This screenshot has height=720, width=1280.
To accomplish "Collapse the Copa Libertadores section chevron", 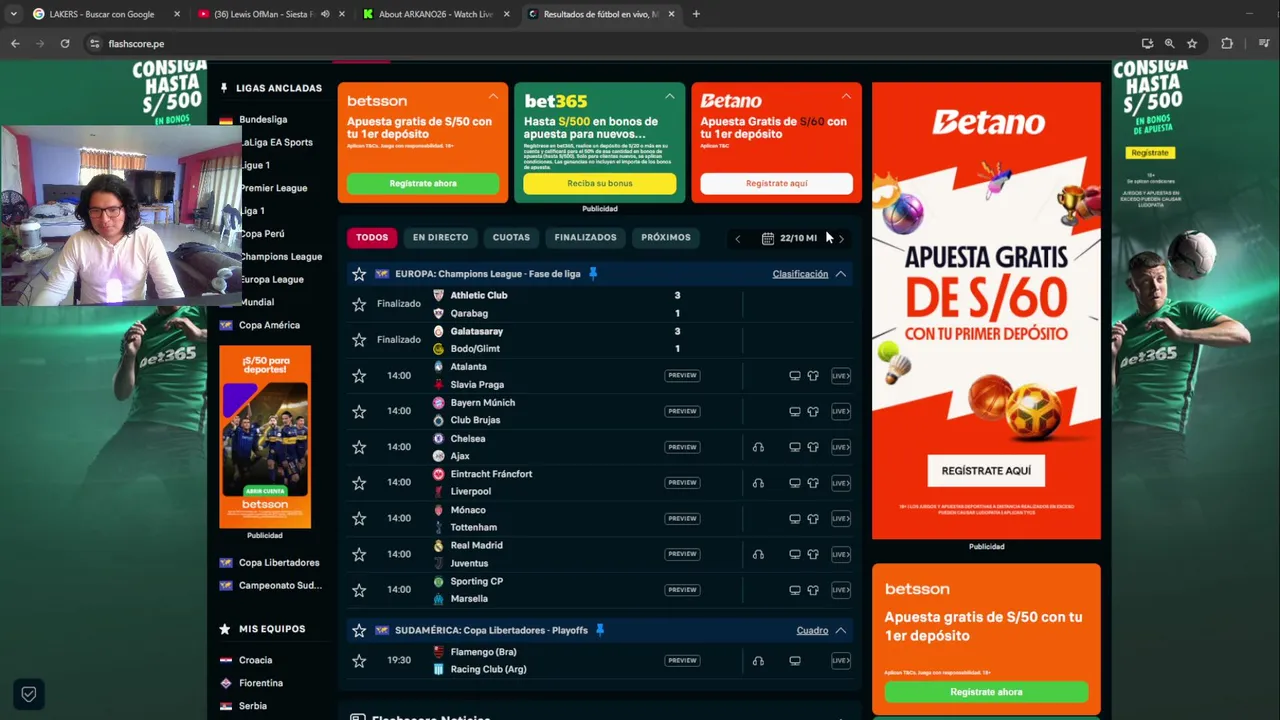I will pos(841,631).
